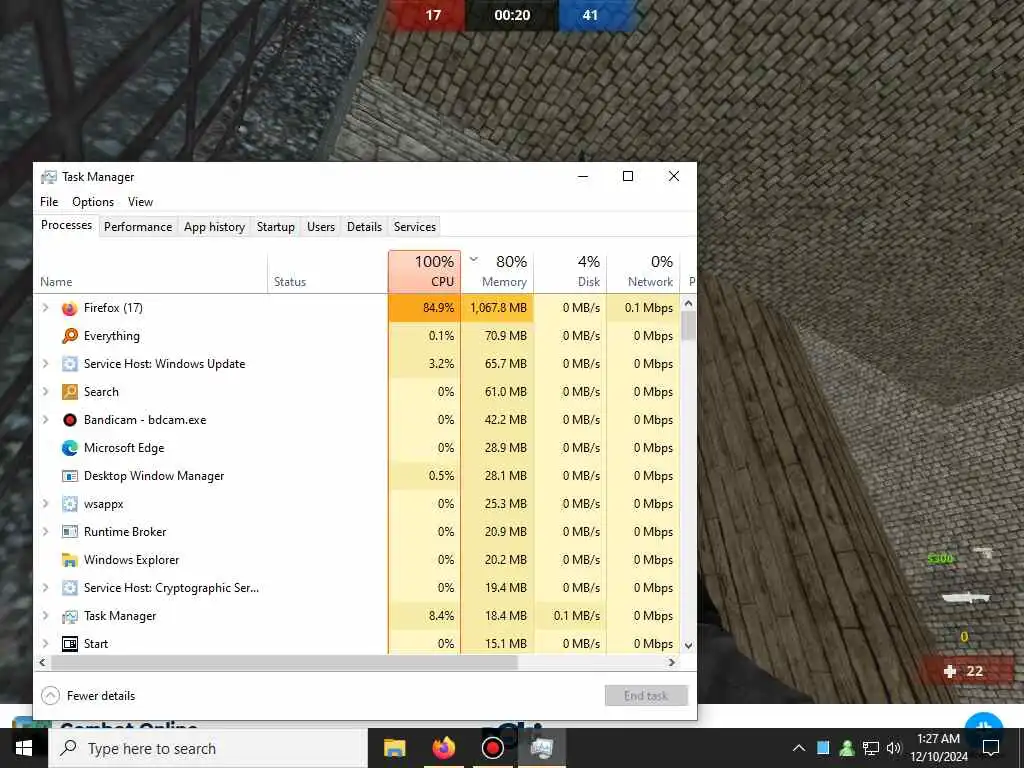This screenshot has width=1024, height=768.
Task: Sort processes by CPU column
Action: tap(424, 271)
